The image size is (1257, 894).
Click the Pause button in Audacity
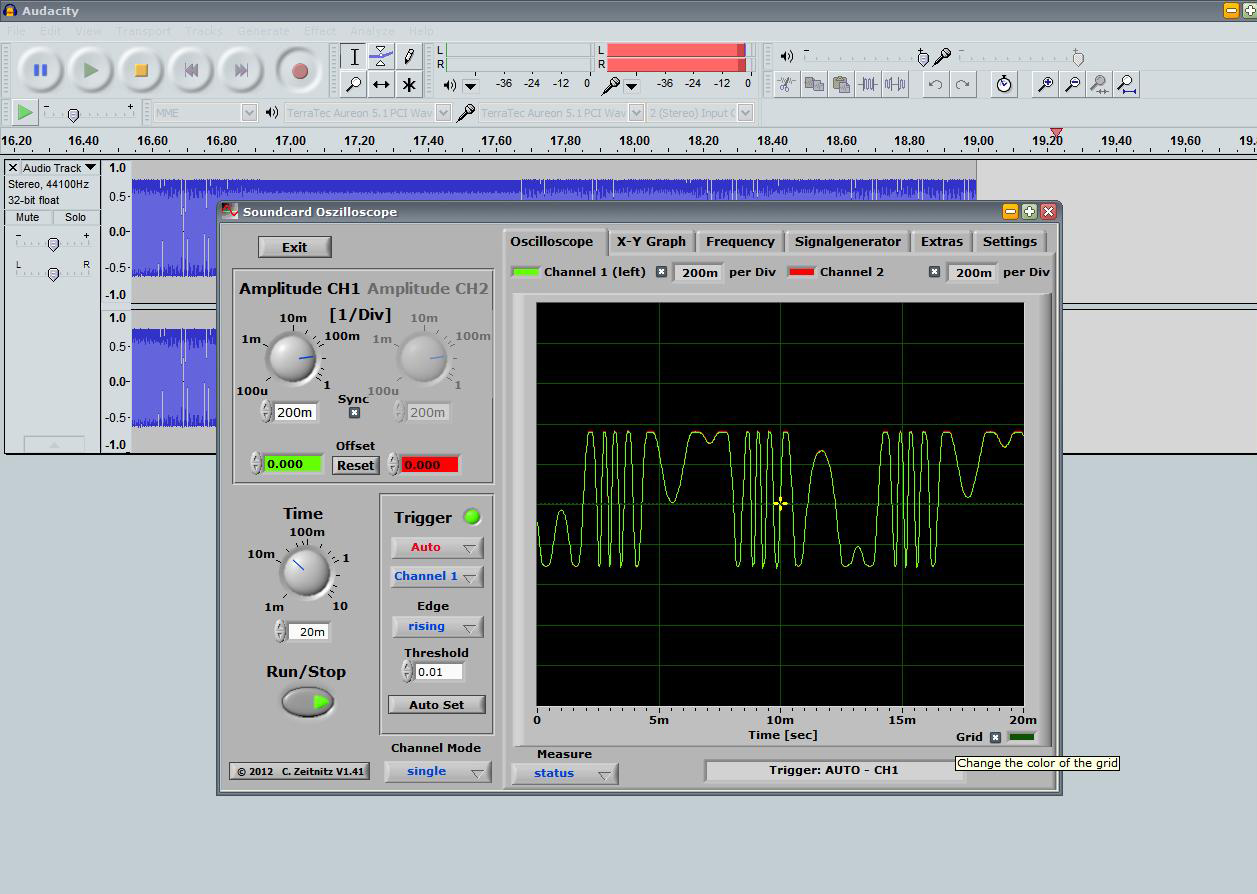40,70
